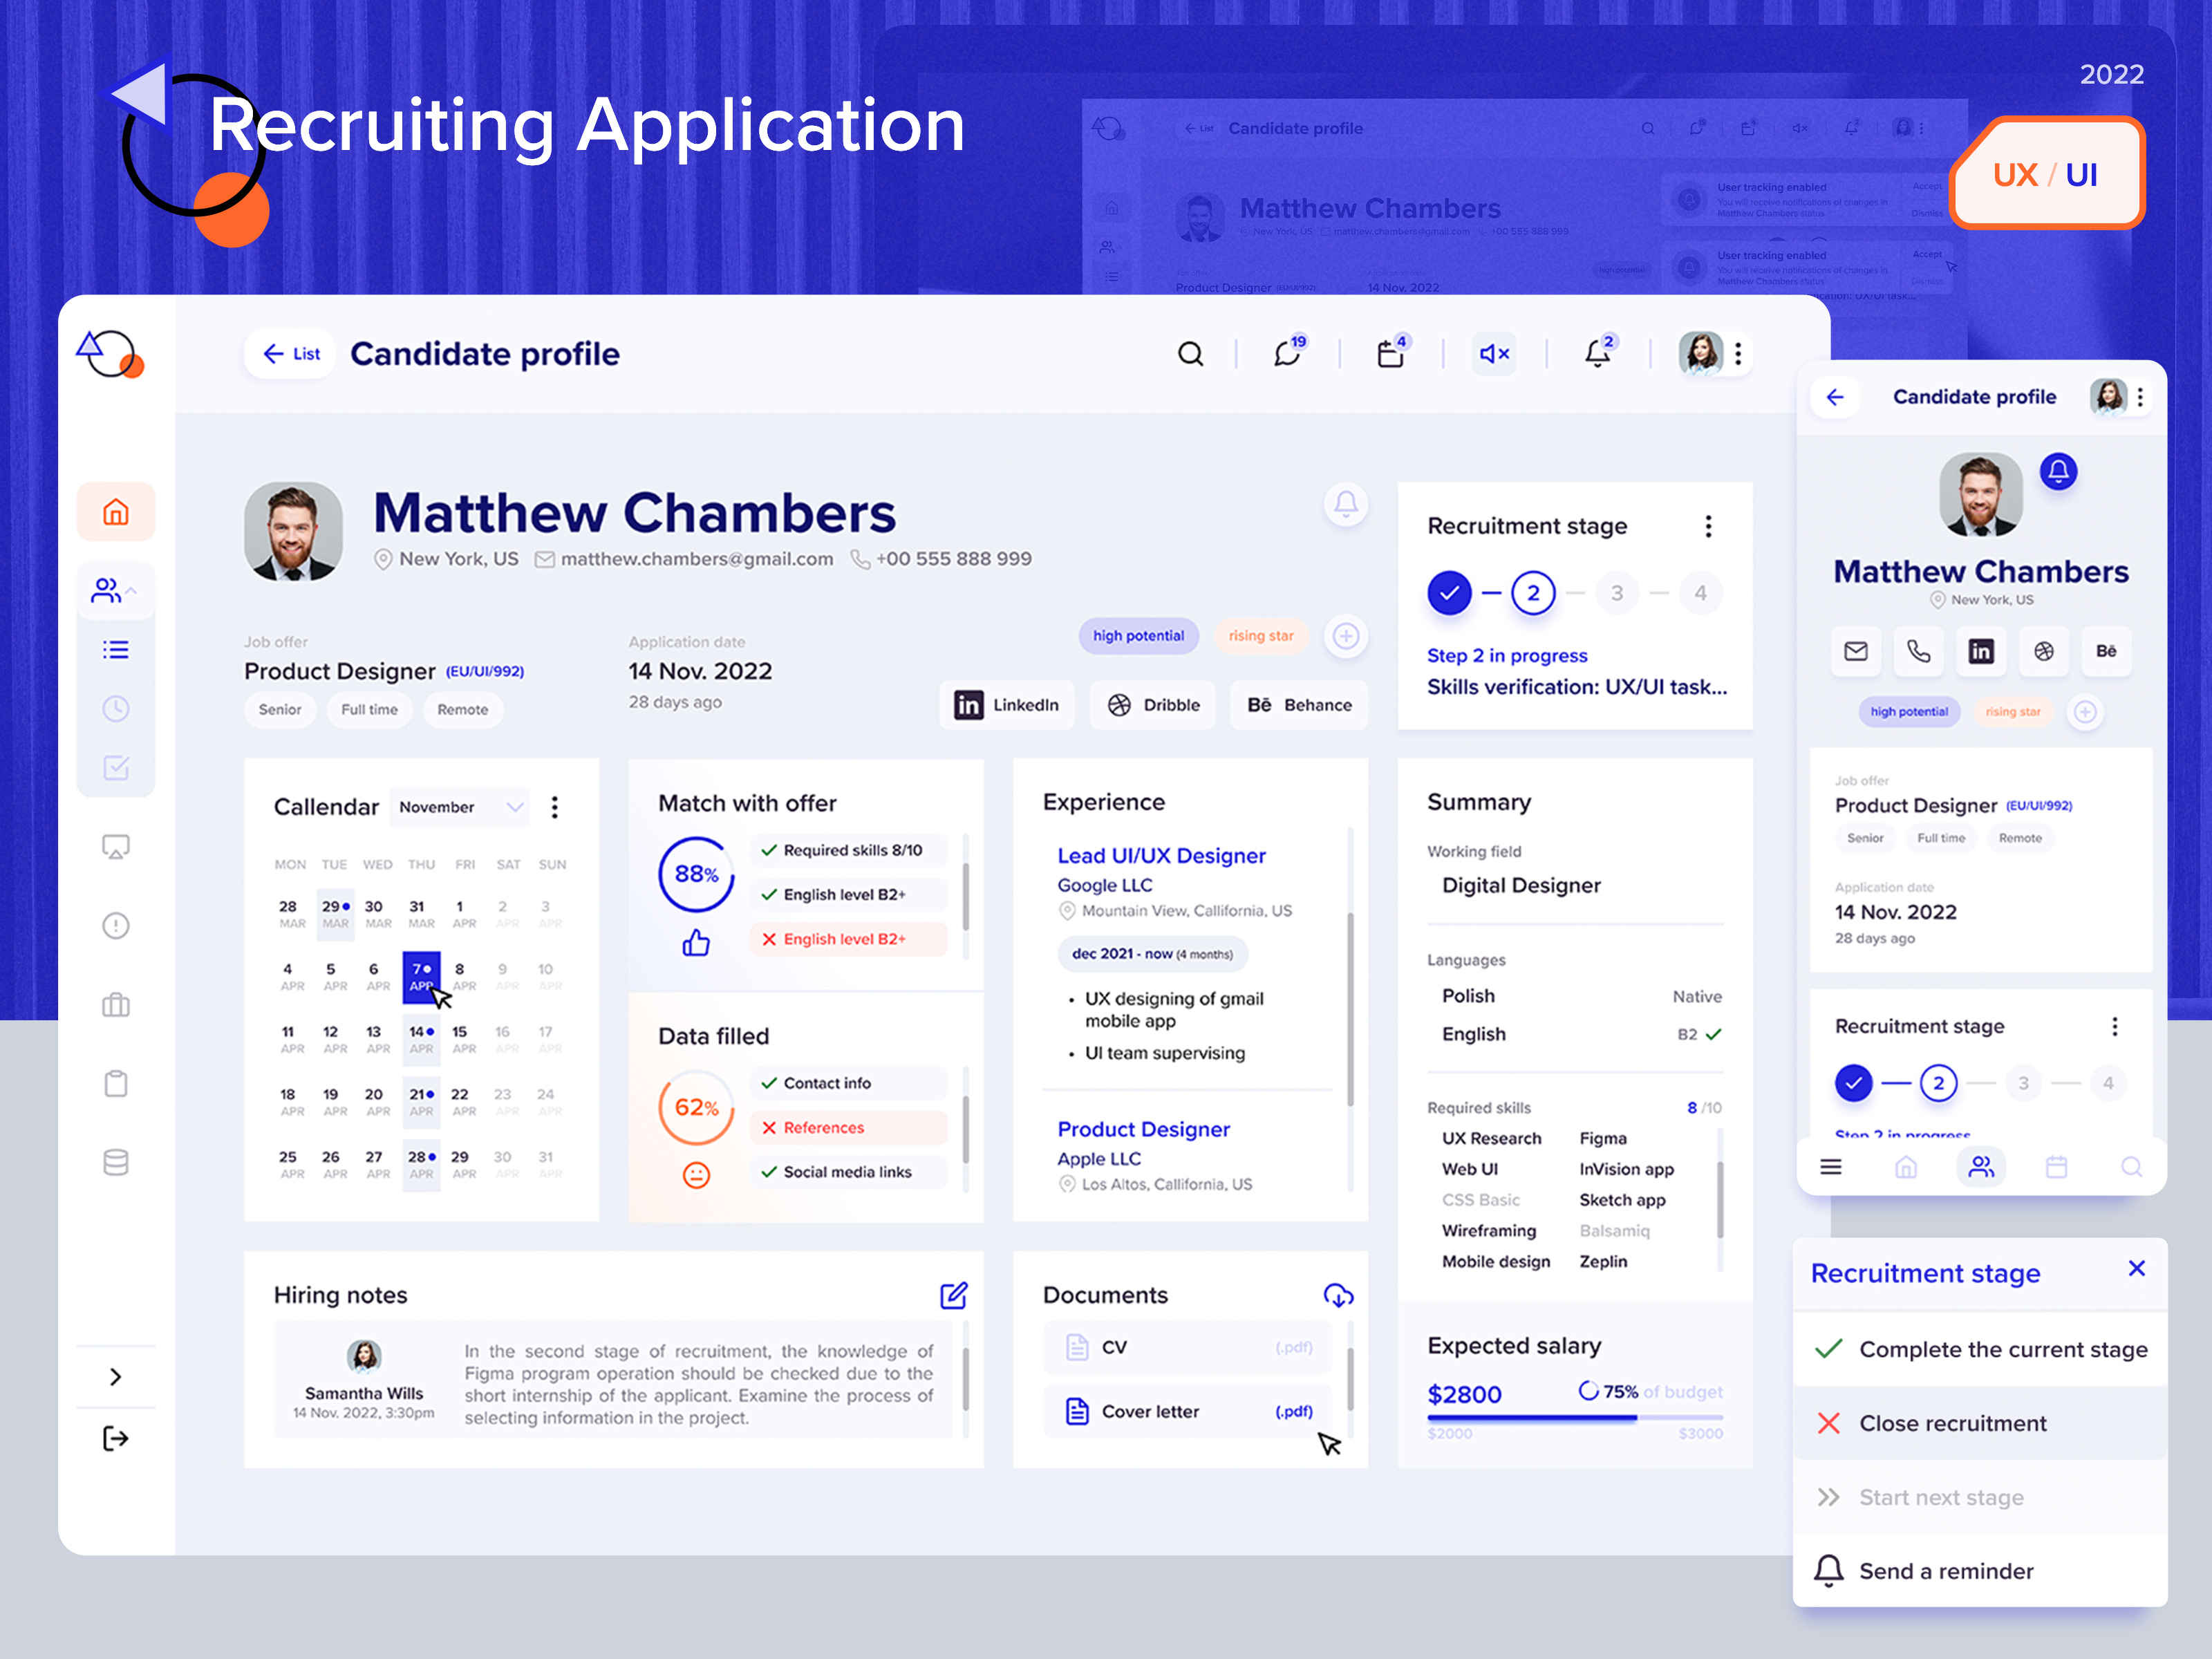Select recruitment step 3 circle
Image resolution: width=2212 pixels, height=1659 pixels.
(1617, 593)
